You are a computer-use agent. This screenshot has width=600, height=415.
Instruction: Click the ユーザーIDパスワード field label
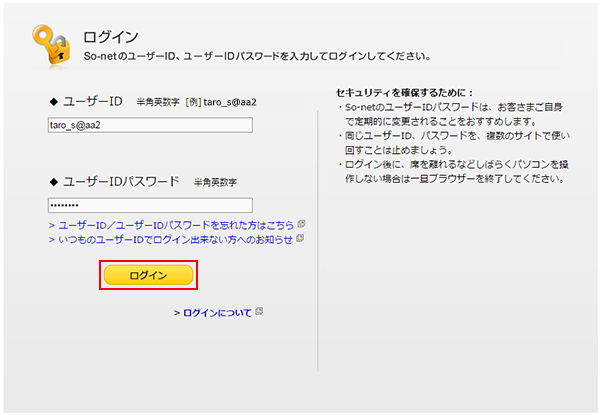pyautogui.click(x=121, y=181)
